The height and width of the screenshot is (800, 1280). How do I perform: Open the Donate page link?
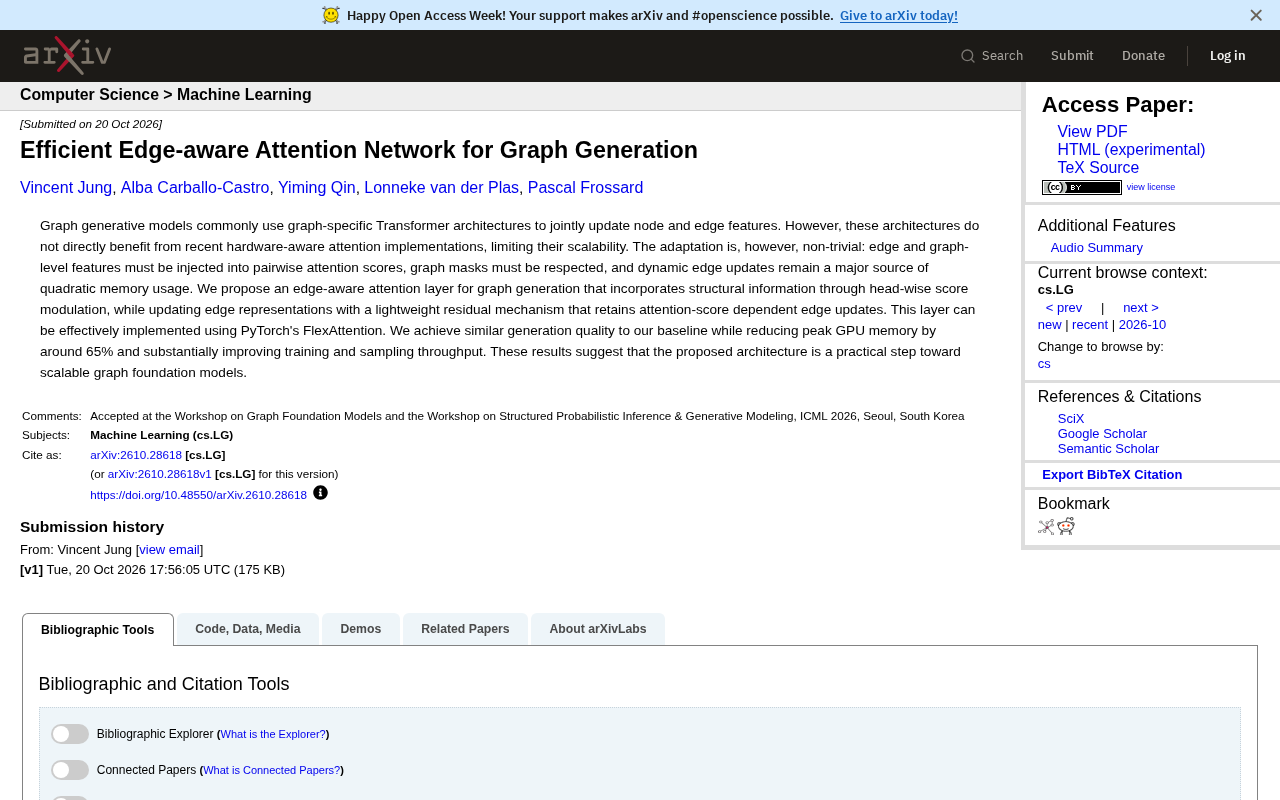tap(1143, 56)
